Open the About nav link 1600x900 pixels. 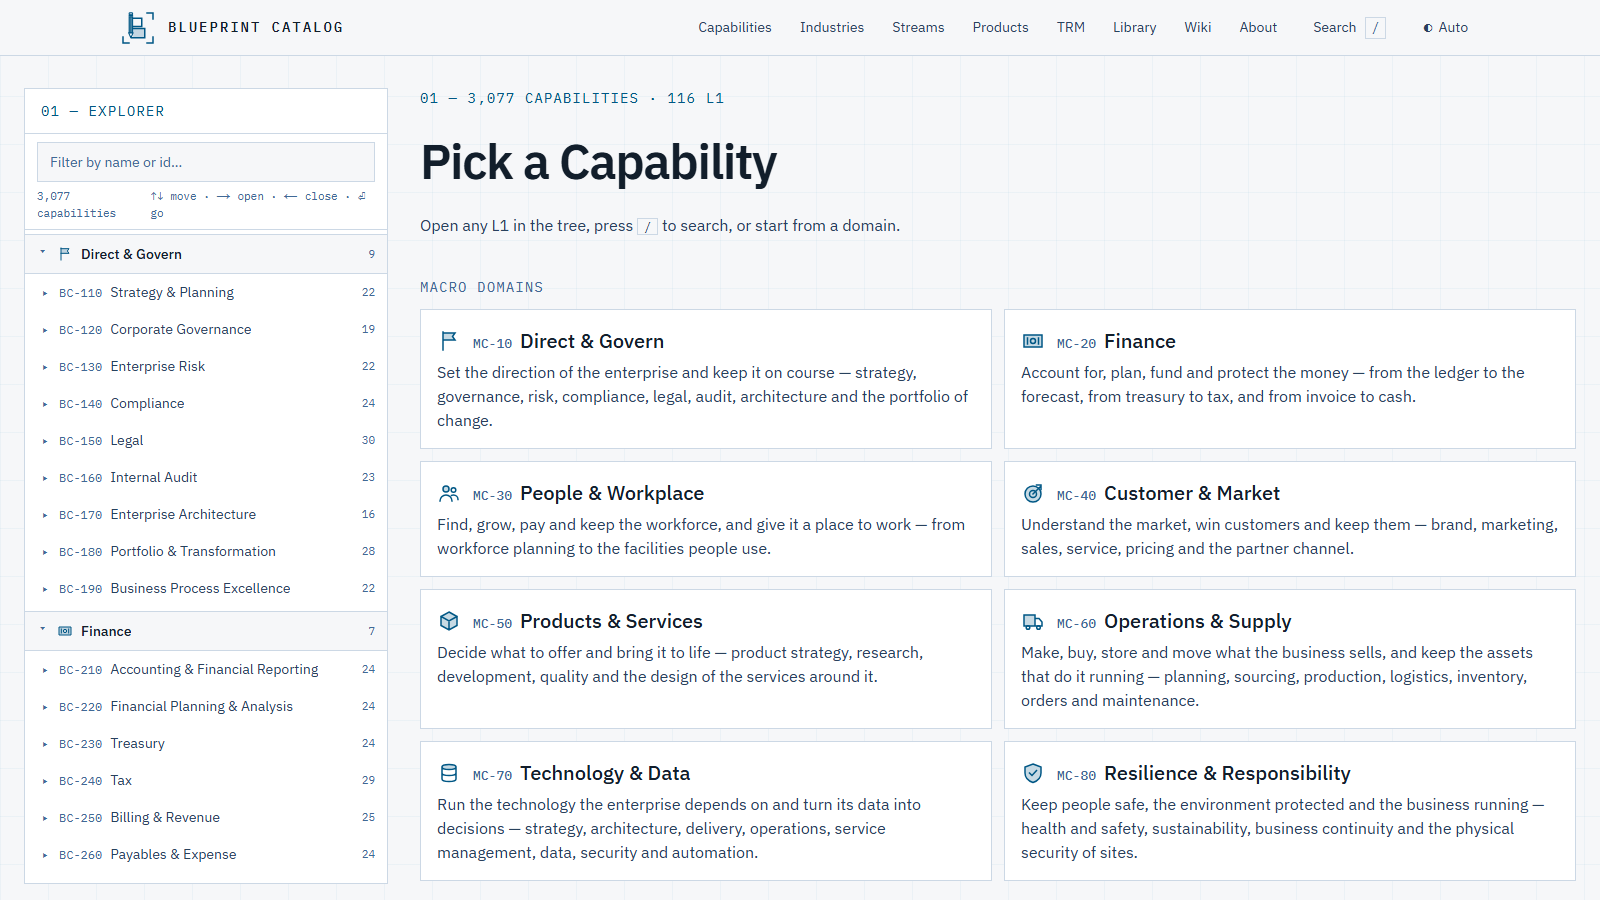1258,28
